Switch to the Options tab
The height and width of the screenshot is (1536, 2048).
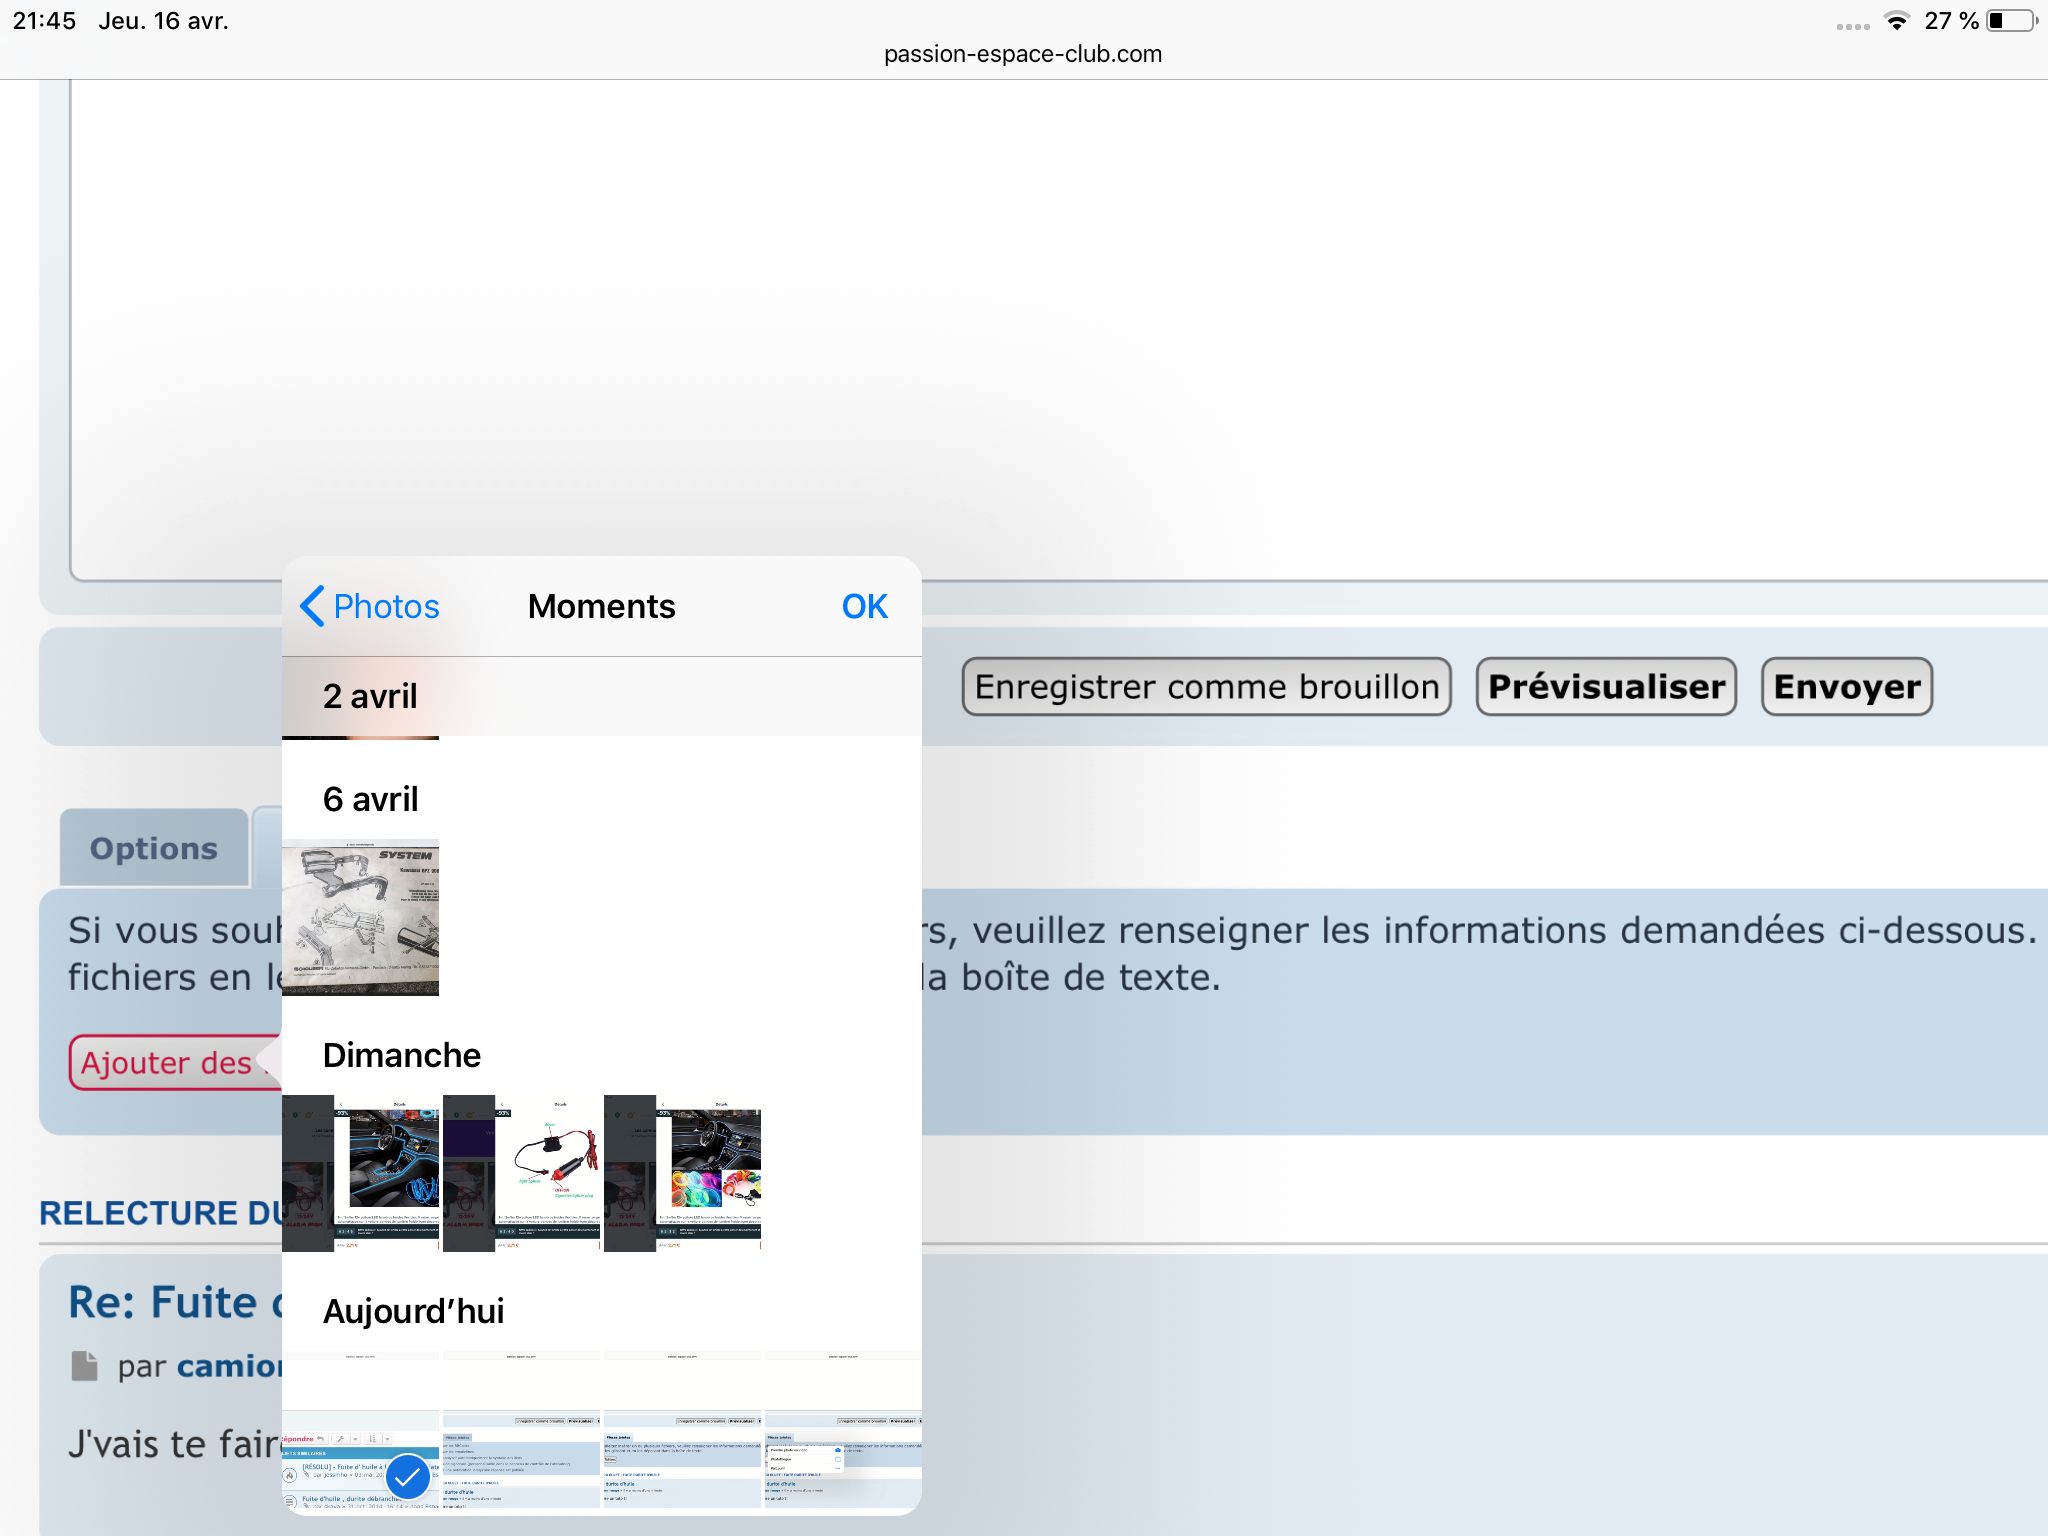[x=154, y=848]
